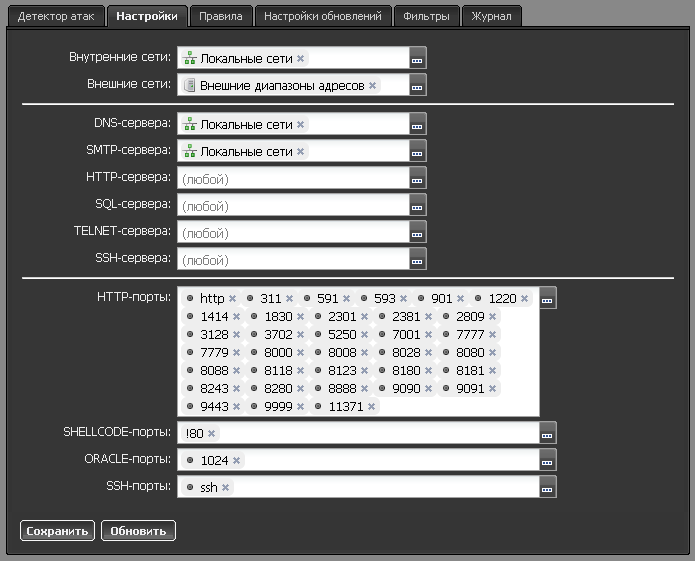Open selector for SSH-сервера field
This screenshot has width=695, height=561.
[x=418, y=259]
